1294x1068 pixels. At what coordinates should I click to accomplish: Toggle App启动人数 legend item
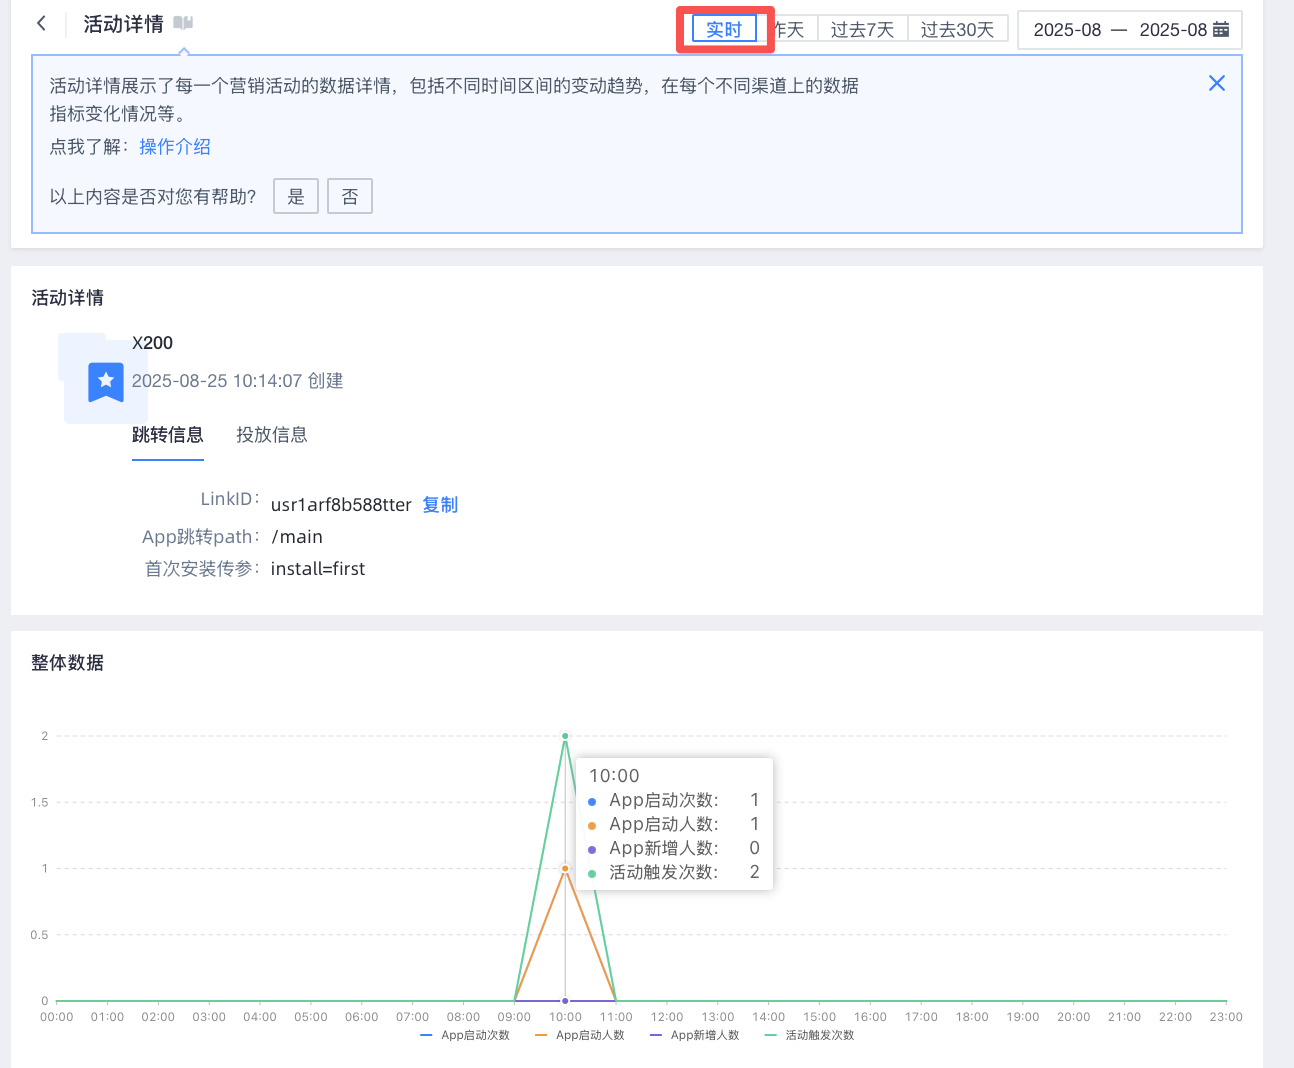pos(580,1035)
